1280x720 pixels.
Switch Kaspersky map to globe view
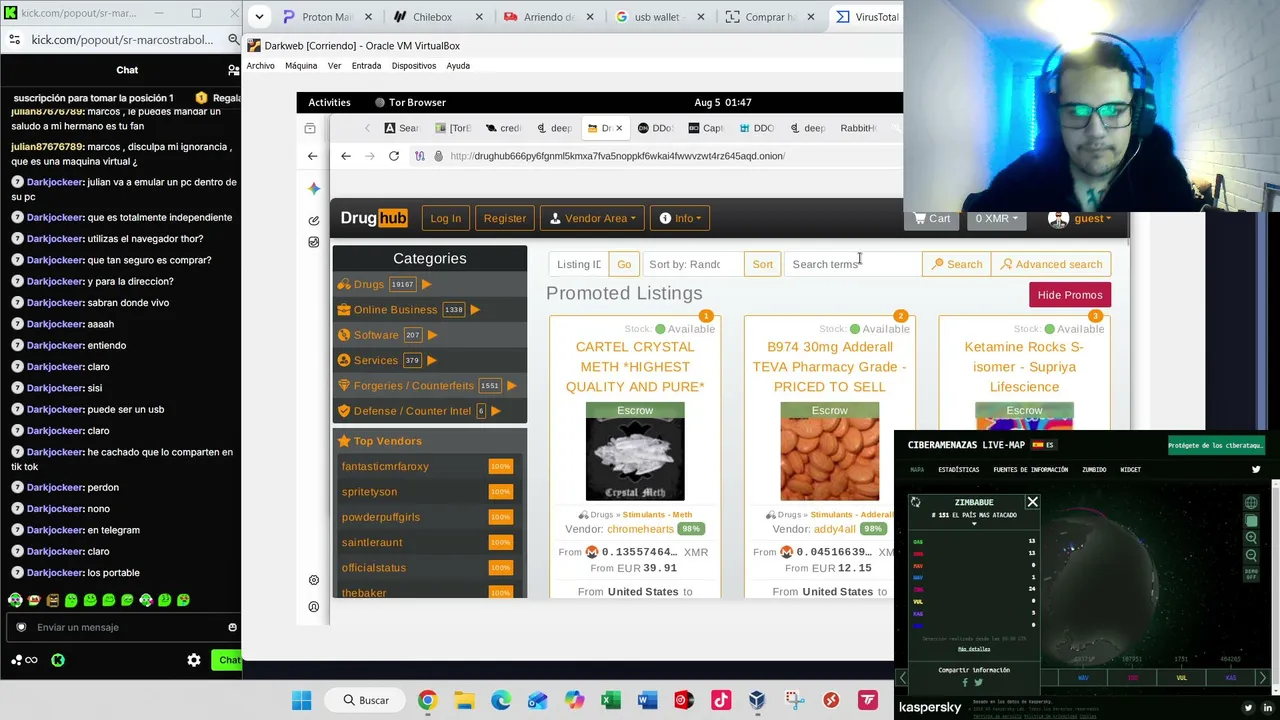(x=1251, y=503)
